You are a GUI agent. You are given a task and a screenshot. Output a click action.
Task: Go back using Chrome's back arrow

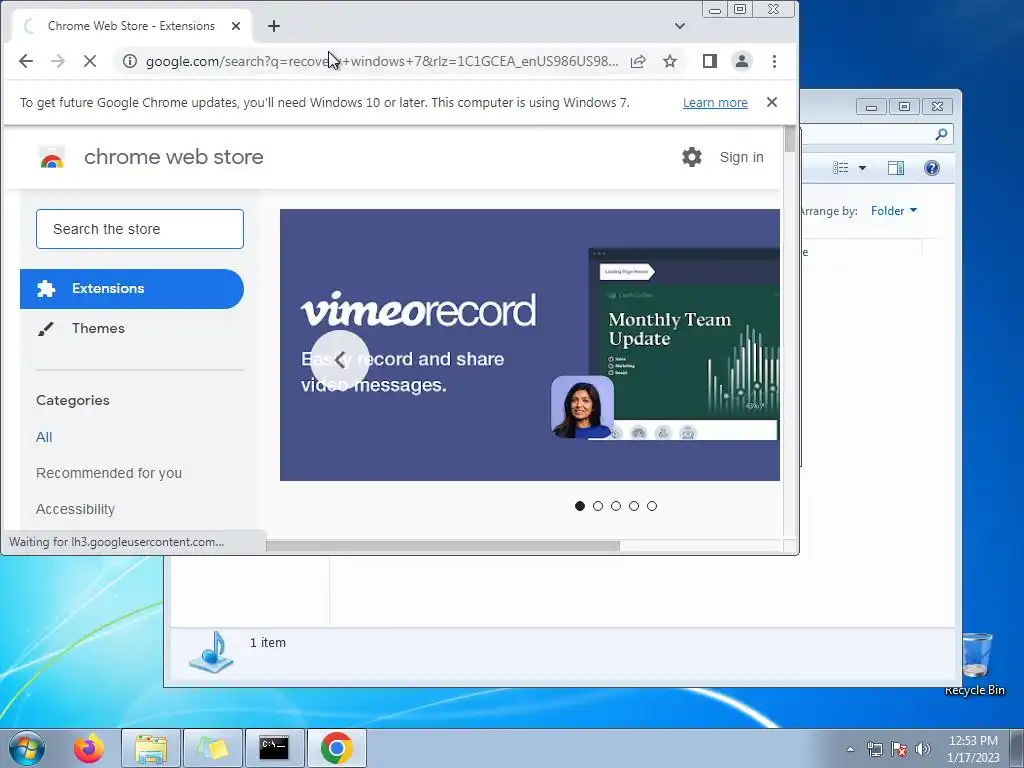(26, 61)
